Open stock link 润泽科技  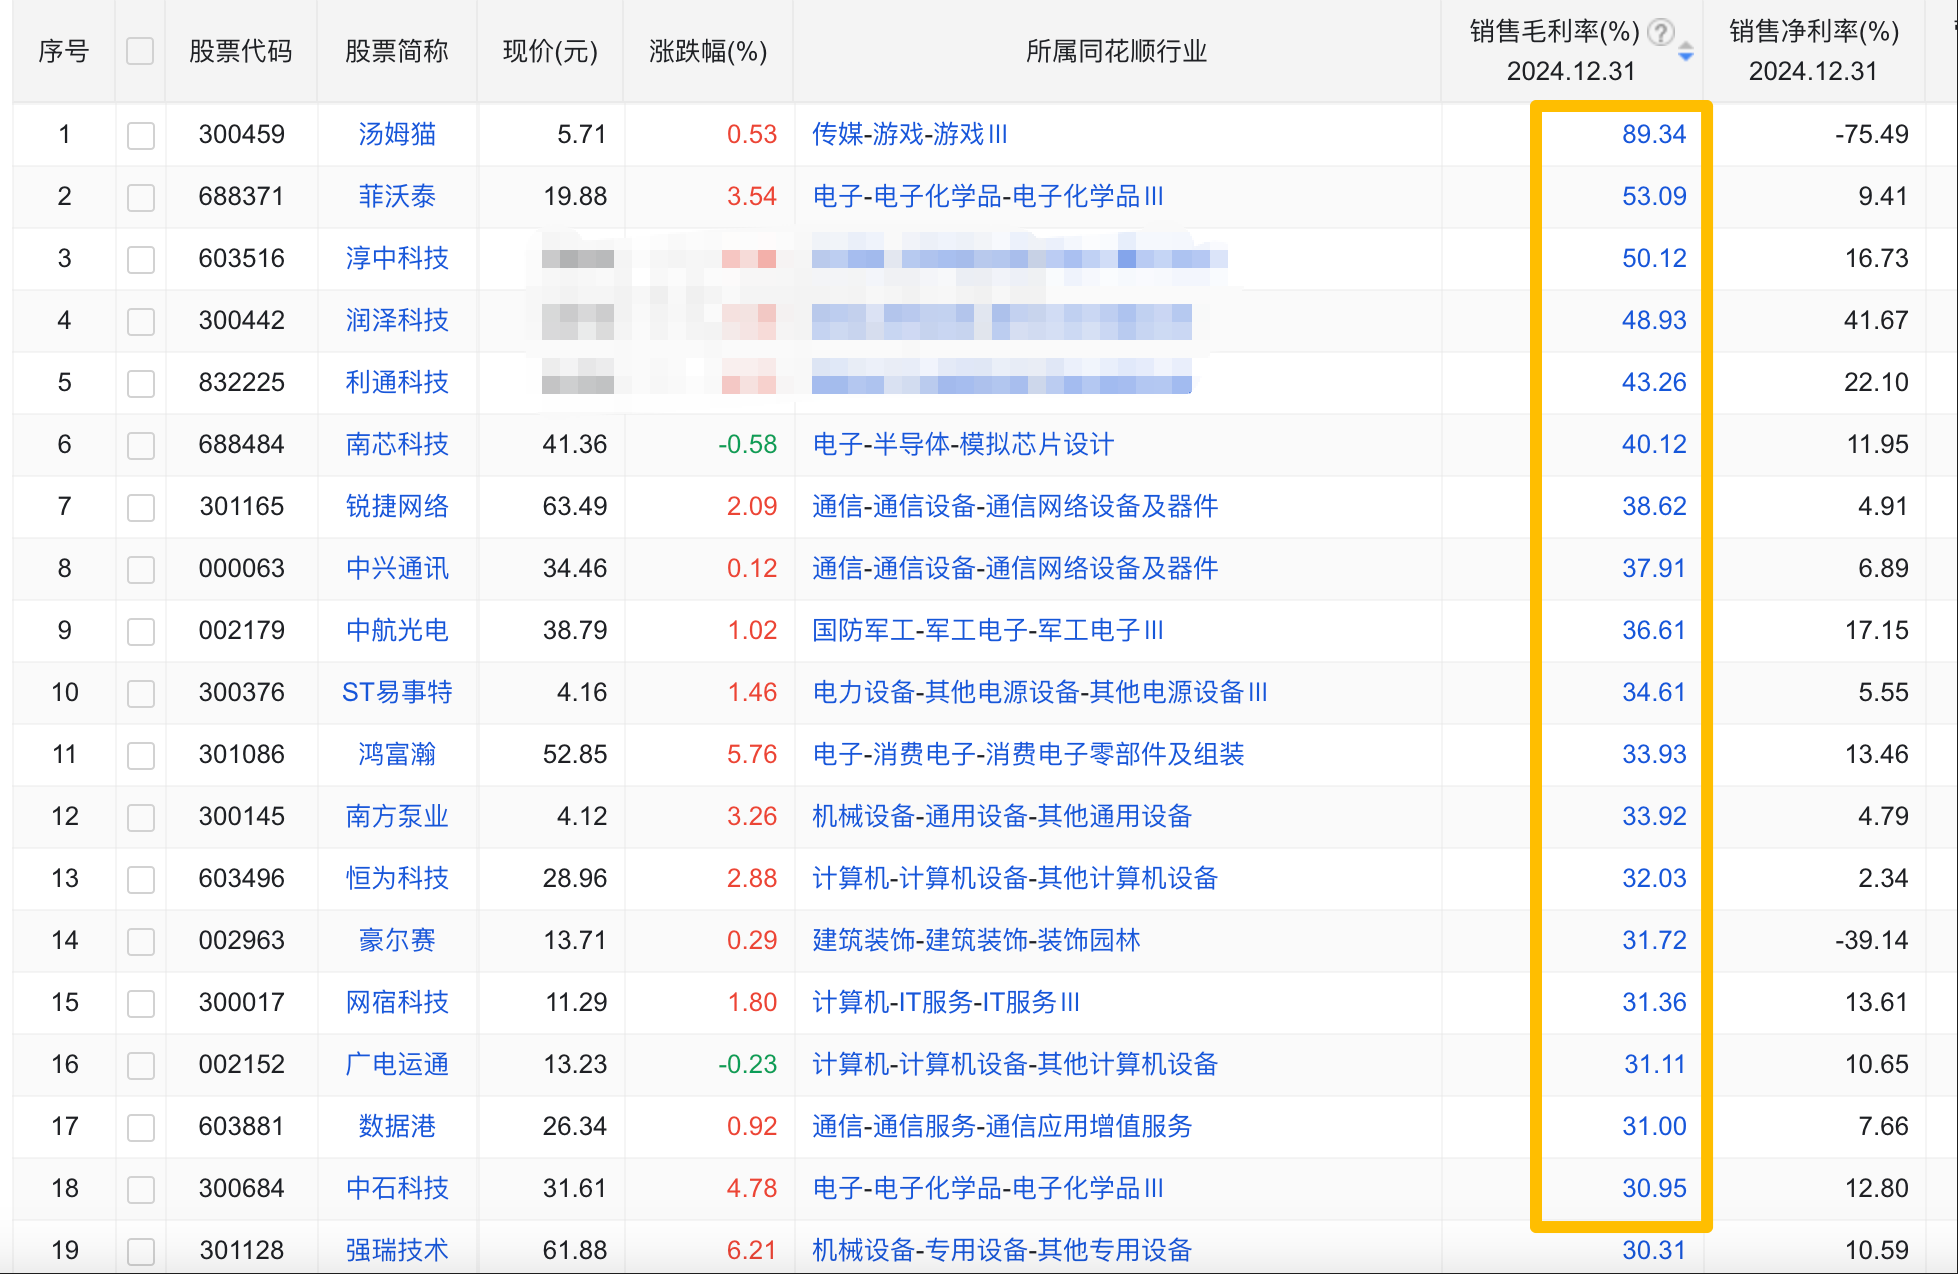coord(397,320)
